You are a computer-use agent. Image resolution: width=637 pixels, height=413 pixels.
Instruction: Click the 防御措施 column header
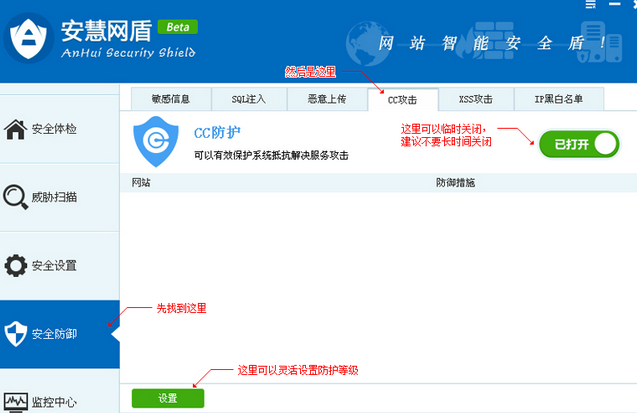tap(455, 183)
